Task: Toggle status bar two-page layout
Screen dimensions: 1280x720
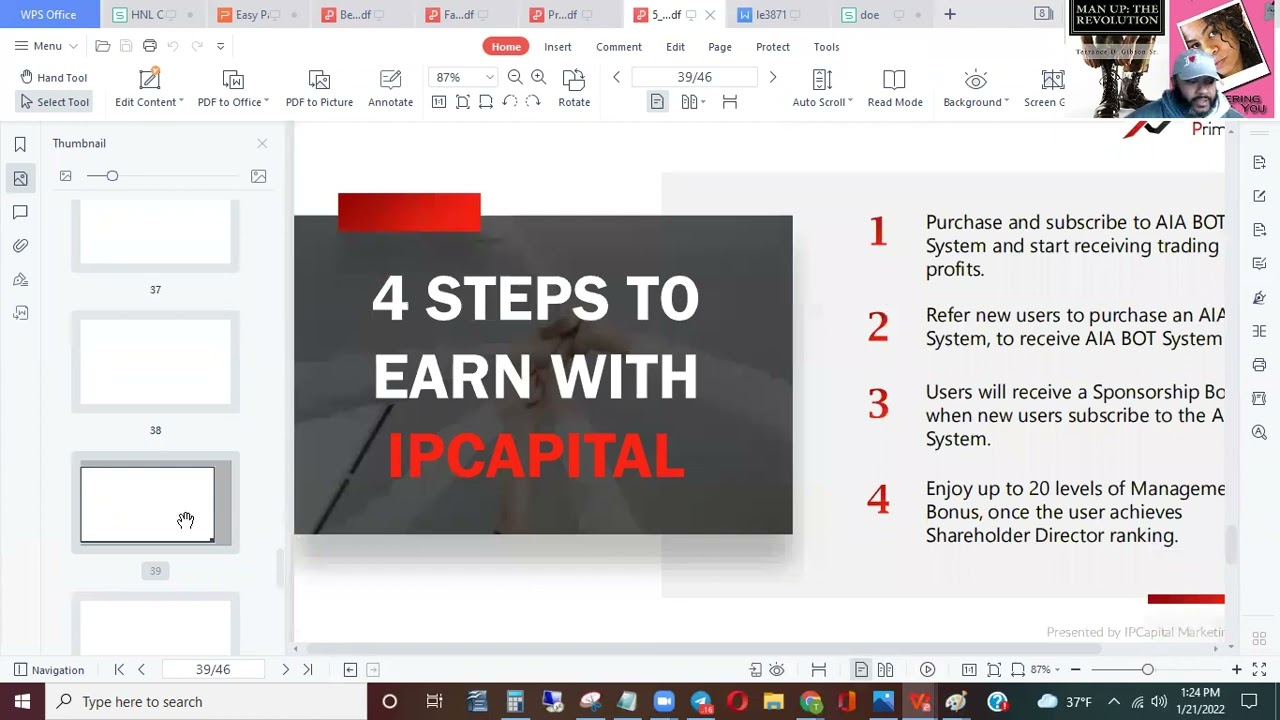Action: 884,670
